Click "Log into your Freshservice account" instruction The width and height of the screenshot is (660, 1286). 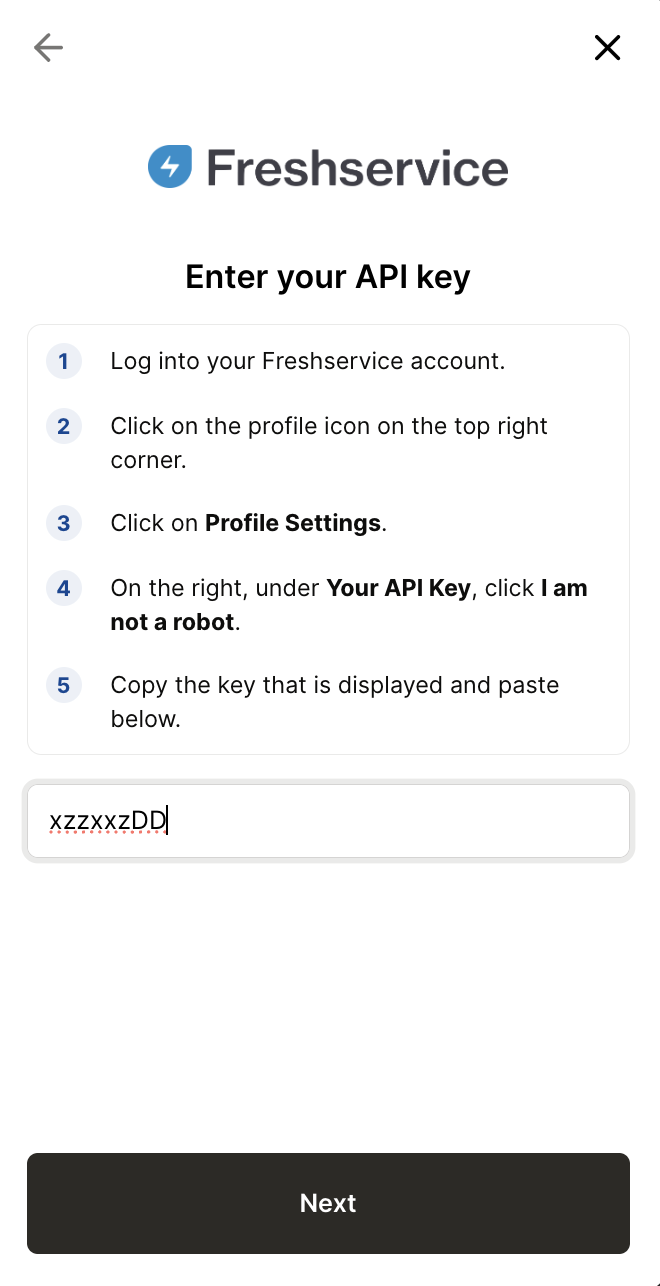tap(307, 361)
